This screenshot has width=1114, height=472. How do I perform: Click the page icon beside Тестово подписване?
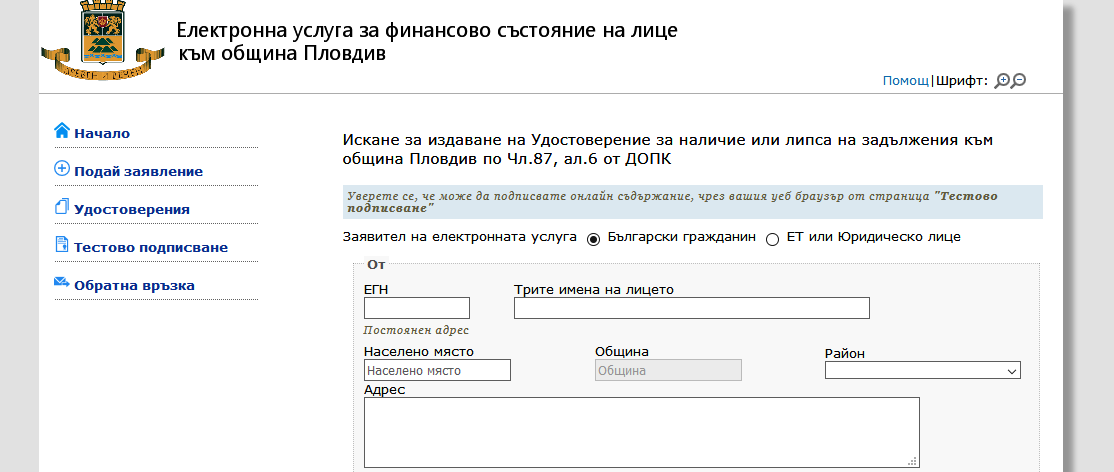click(62, 245)
